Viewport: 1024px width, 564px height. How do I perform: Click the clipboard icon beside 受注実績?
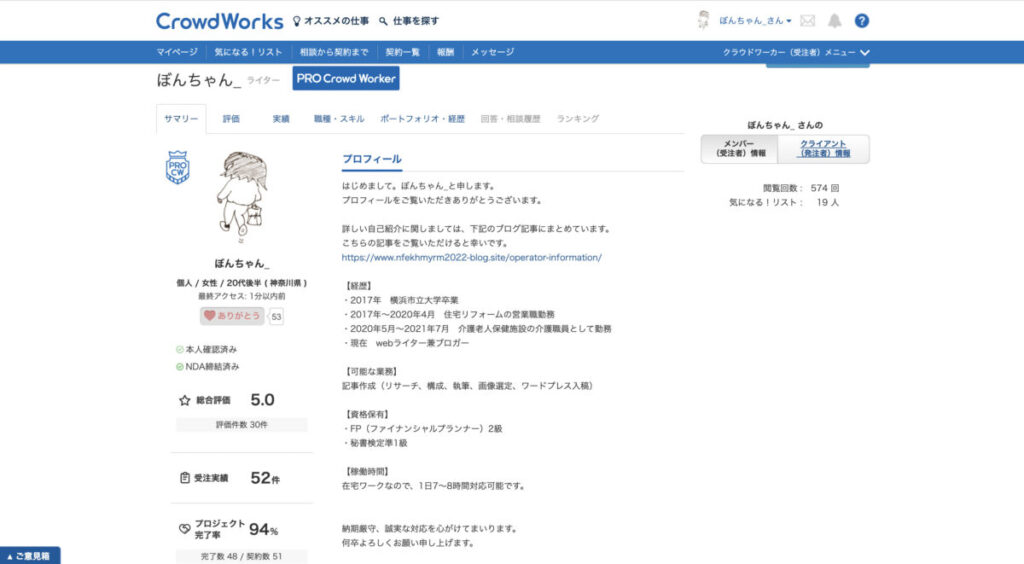(x=185, y=478)
